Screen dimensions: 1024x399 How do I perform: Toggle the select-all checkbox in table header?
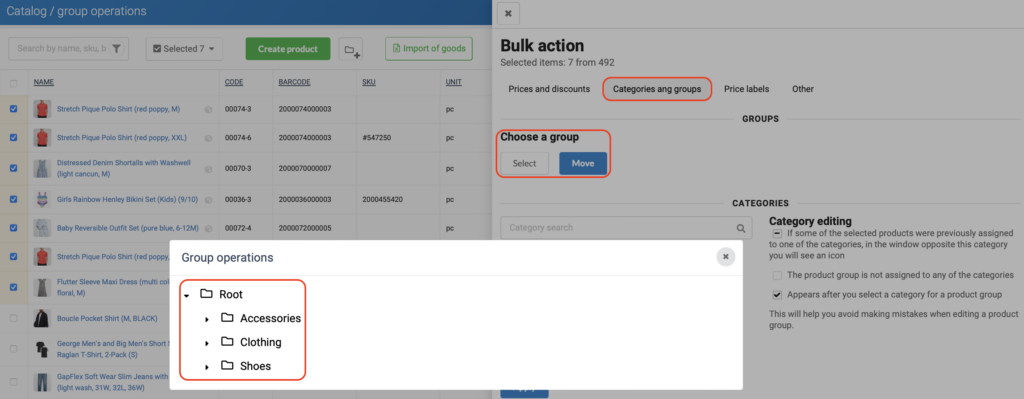point(14,83)
